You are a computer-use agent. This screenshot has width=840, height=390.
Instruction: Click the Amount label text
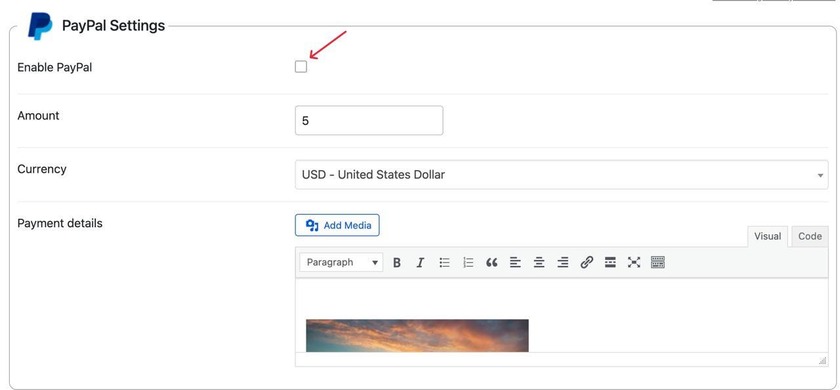point(39,115)
